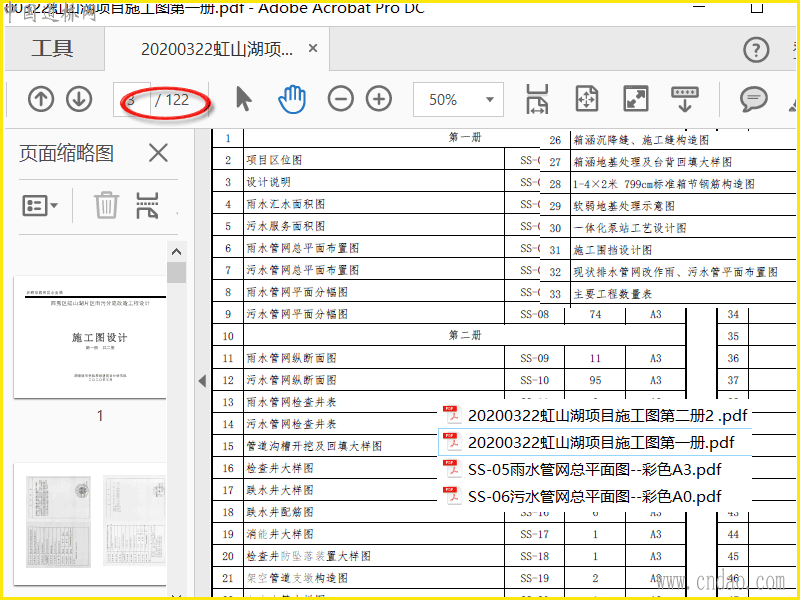The image size is (800, 600).
Task: Click the 污水管网纵断面图 entry
Action: coord(292,380)
